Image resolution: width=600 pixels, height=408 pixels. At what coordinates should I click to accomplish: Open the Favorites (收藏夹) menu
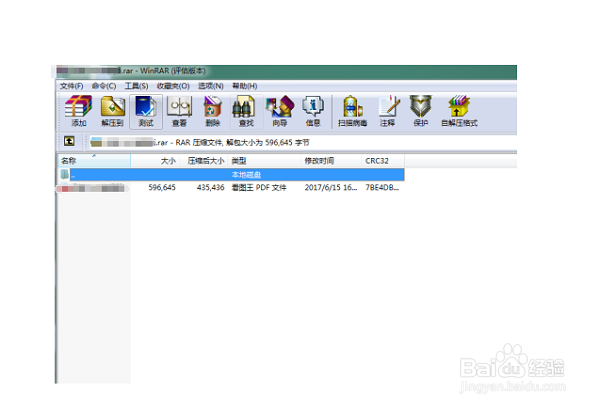click(173, 86)
